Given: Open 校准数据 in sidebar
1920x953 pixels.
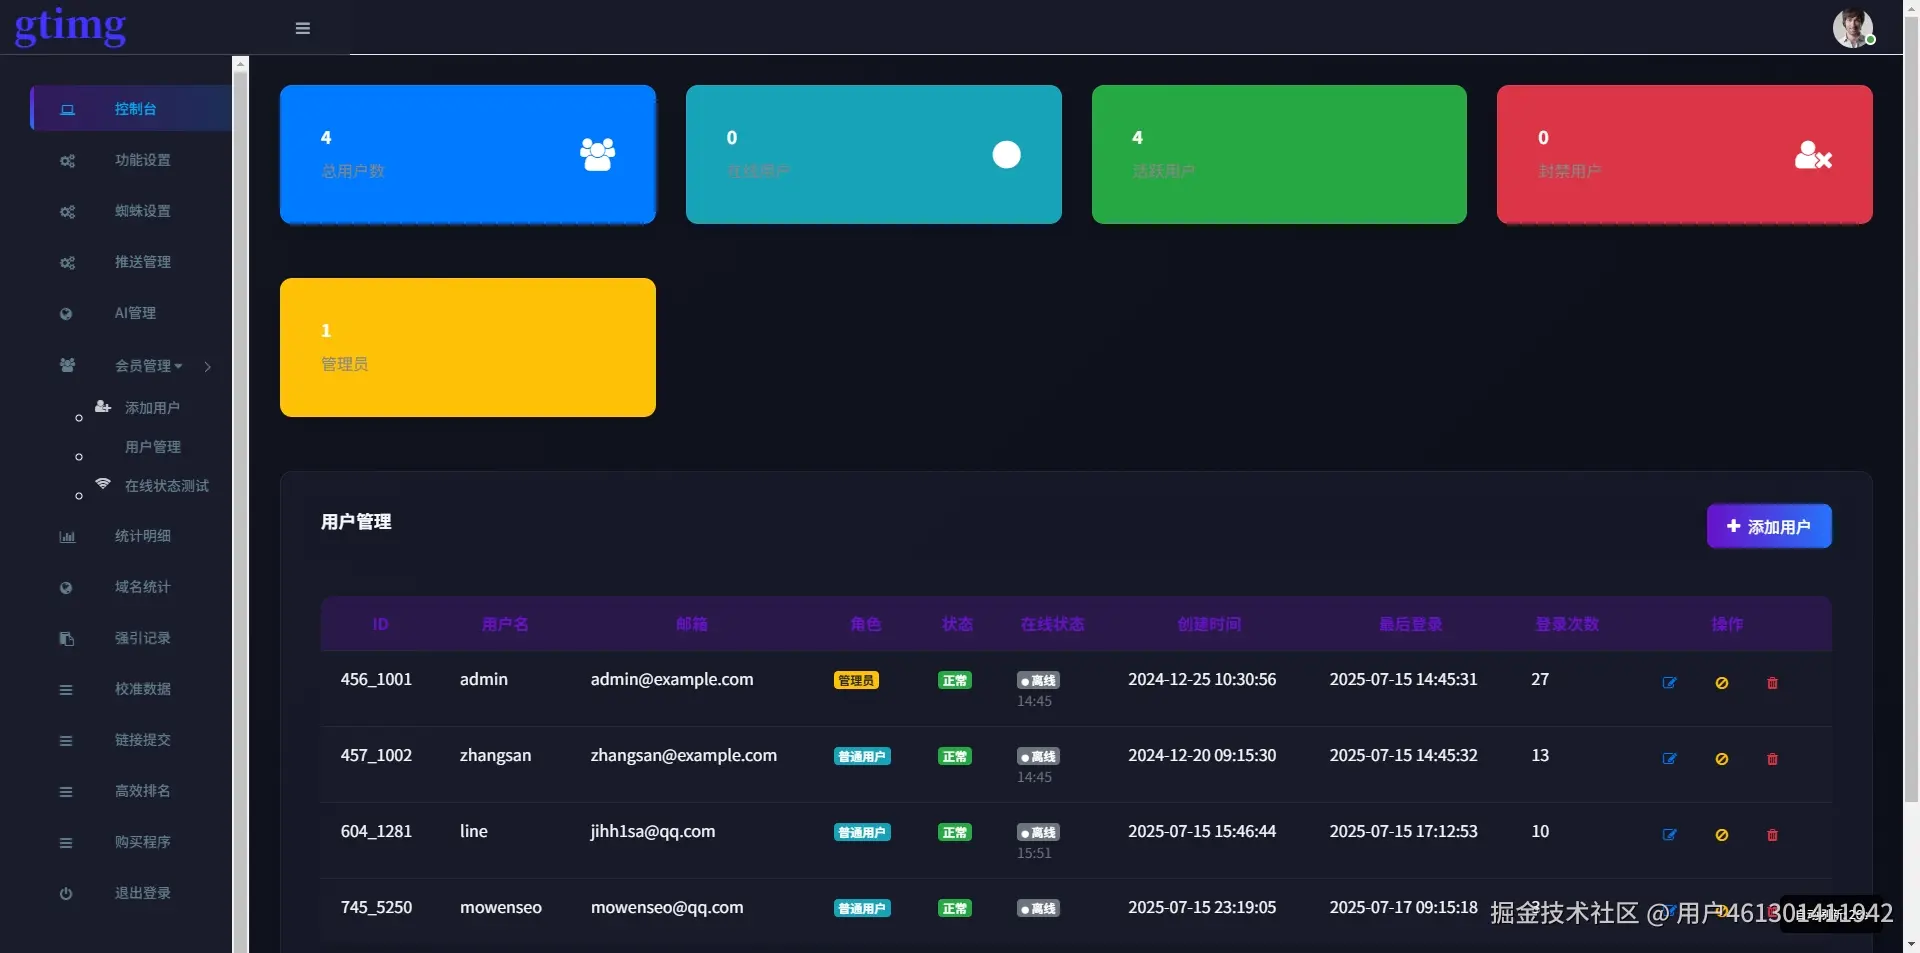Looking at the screenshot, I should (142, 689).
